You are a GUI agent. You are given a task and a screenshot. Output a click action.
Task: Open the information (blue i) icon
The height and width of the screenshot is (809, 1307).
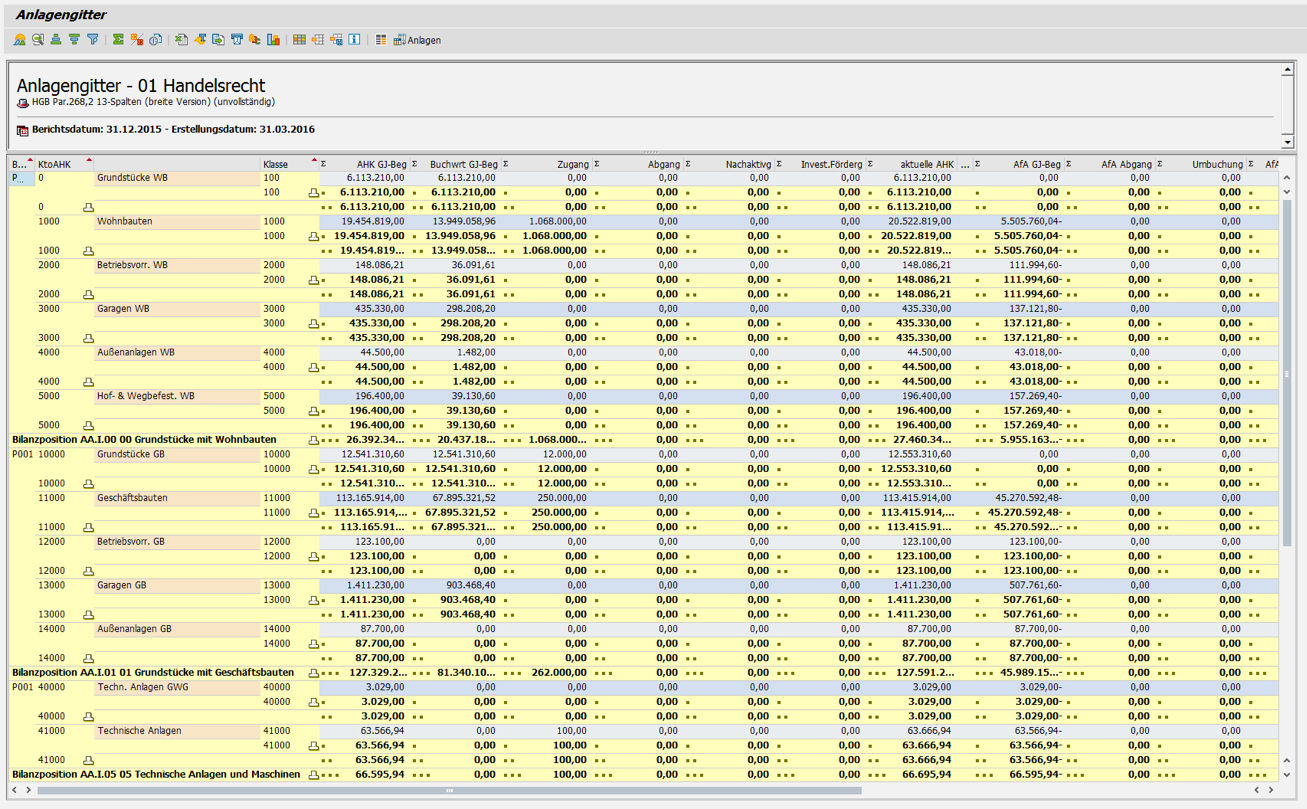(x=353, y=40)
